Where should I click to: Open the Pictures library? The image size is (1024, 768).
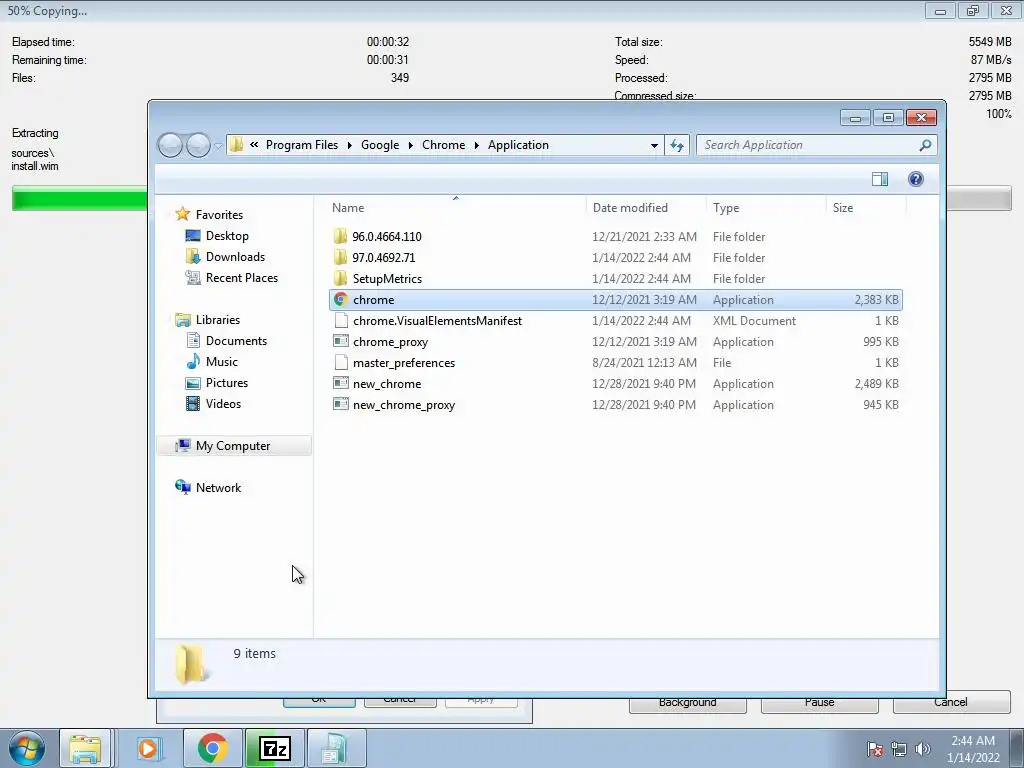pyautogui.click(x=227, y=383)
